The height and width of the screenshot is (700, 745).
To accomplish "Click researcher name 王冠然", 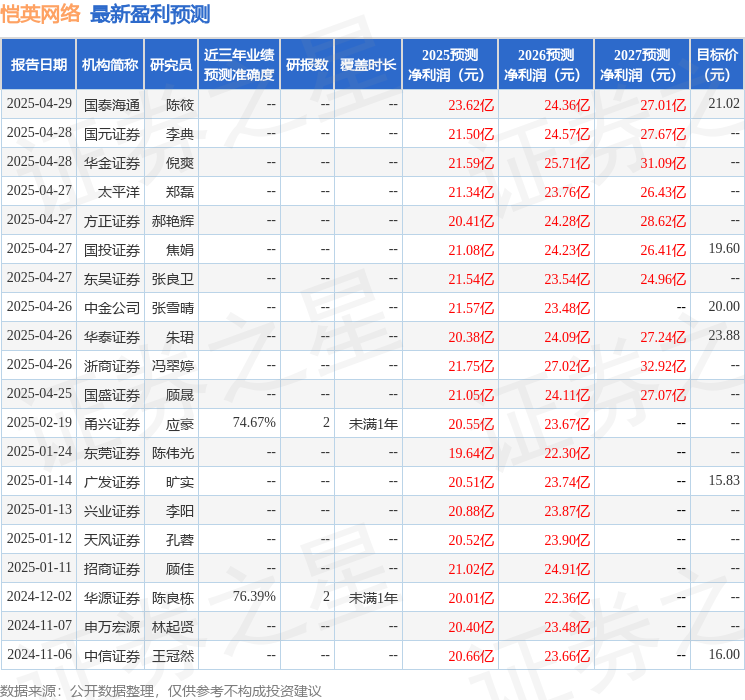I will click(172, 656).
